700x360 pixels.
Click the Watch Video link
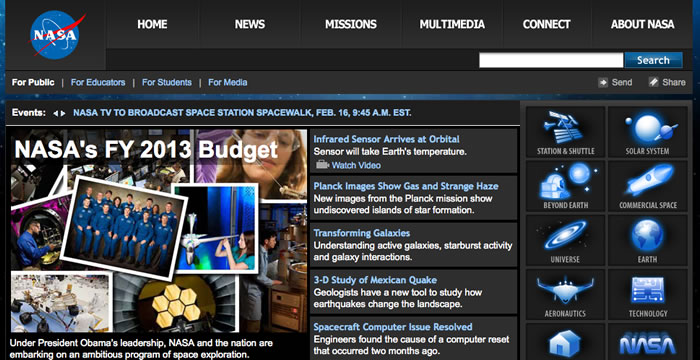(x=356, y=165)
